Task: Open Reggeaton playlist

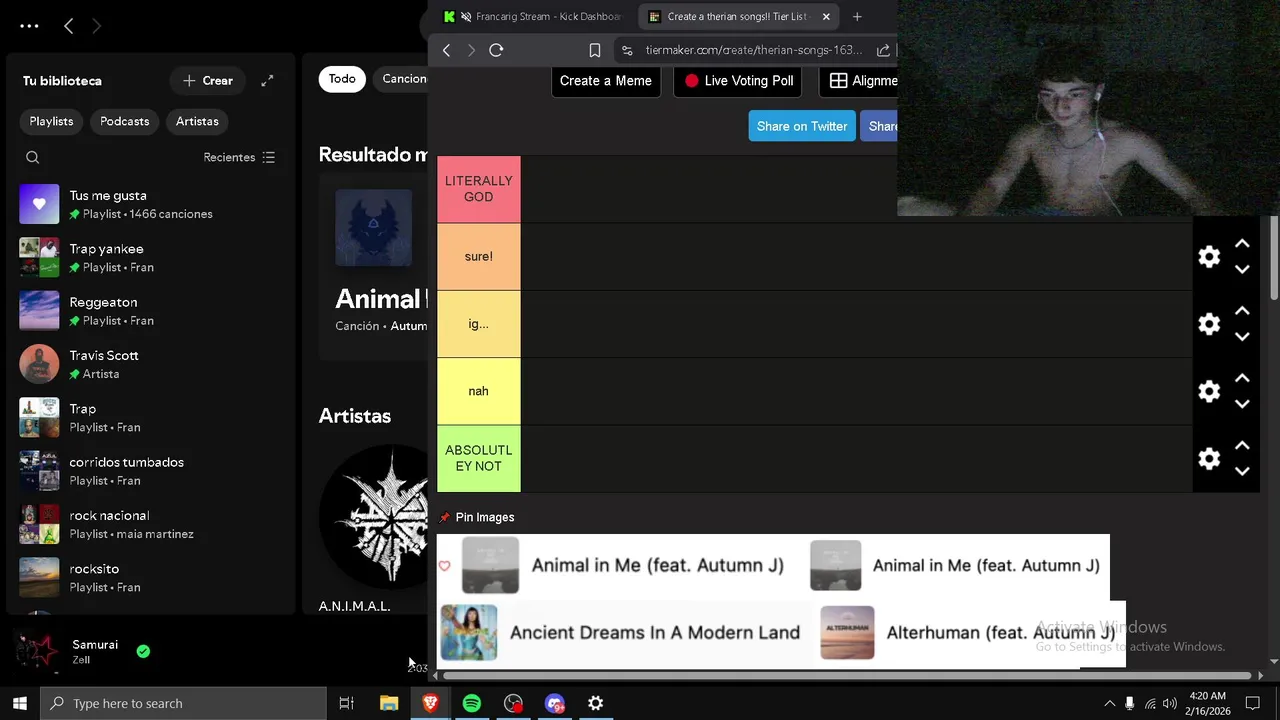Action: pos(150,311)
